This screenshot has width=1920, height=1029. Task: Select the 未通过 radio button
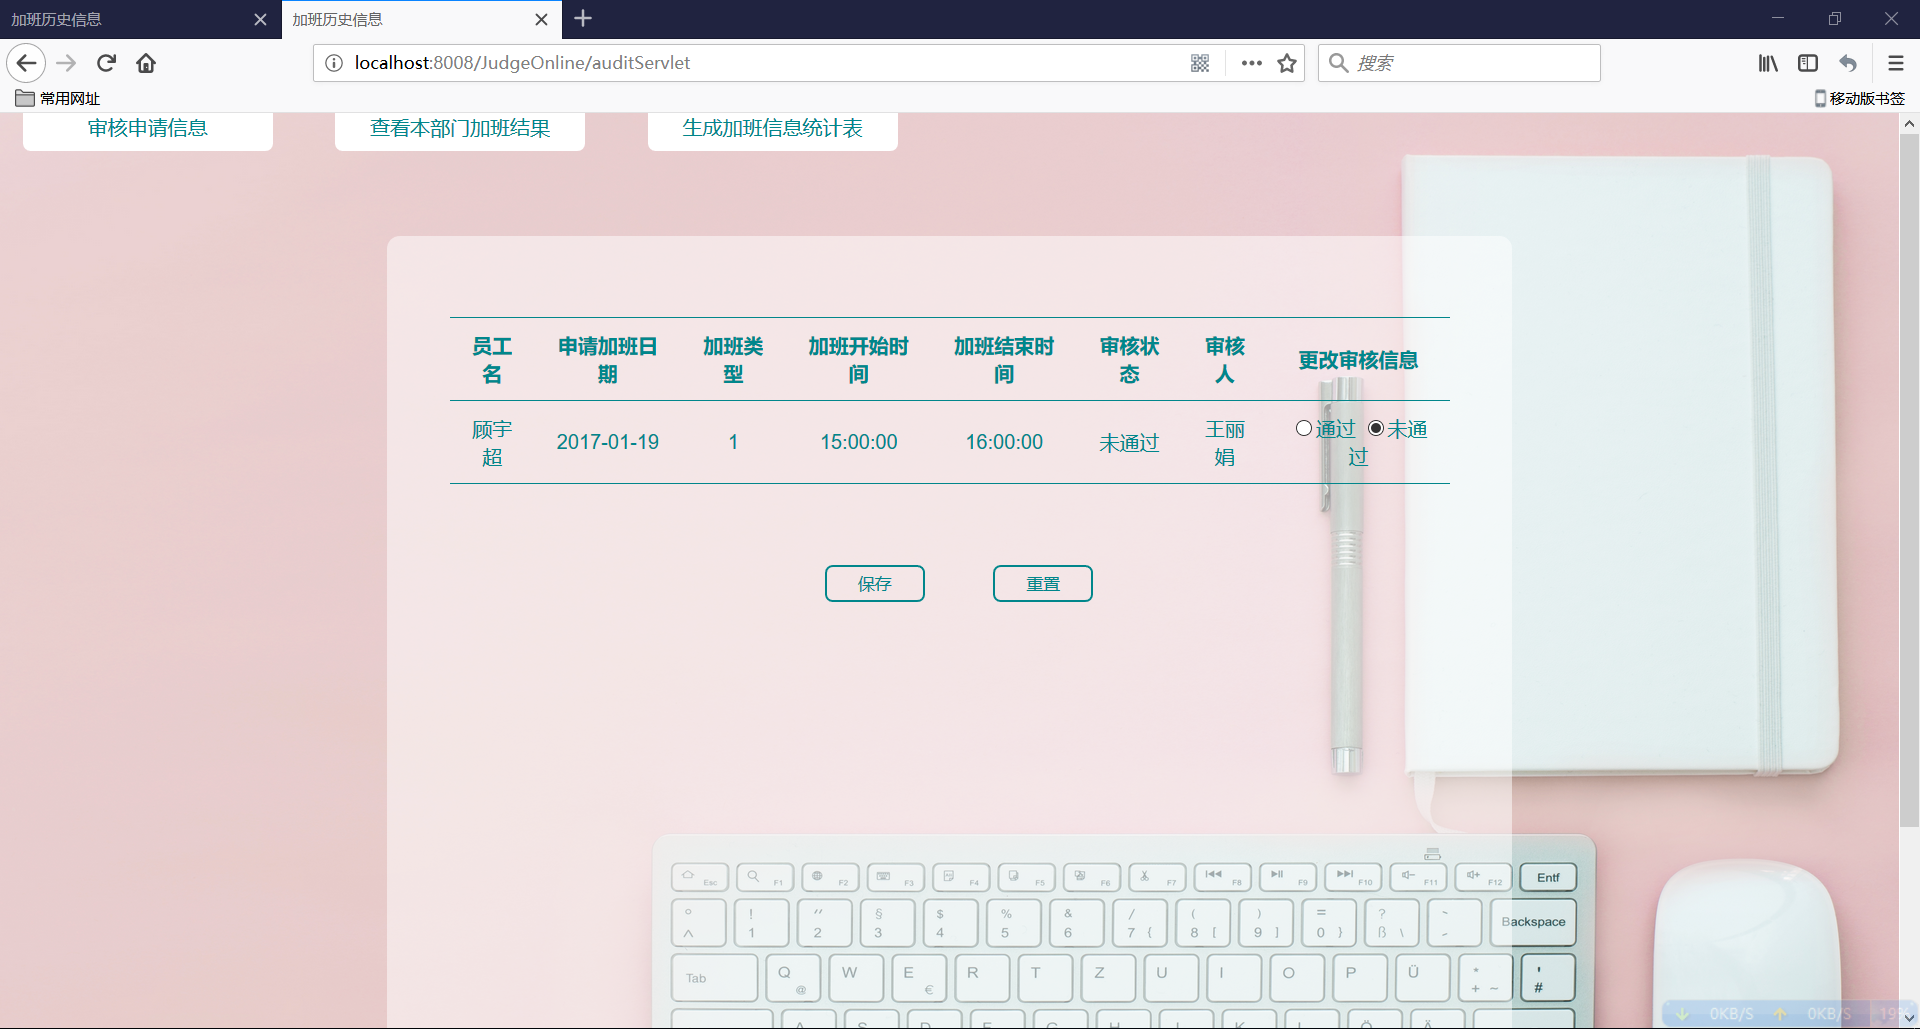(1376, 428)
